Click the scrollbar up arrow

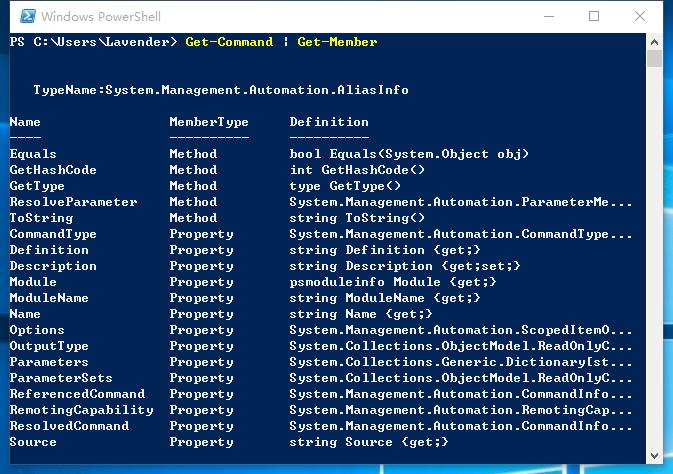coord(655,42)
